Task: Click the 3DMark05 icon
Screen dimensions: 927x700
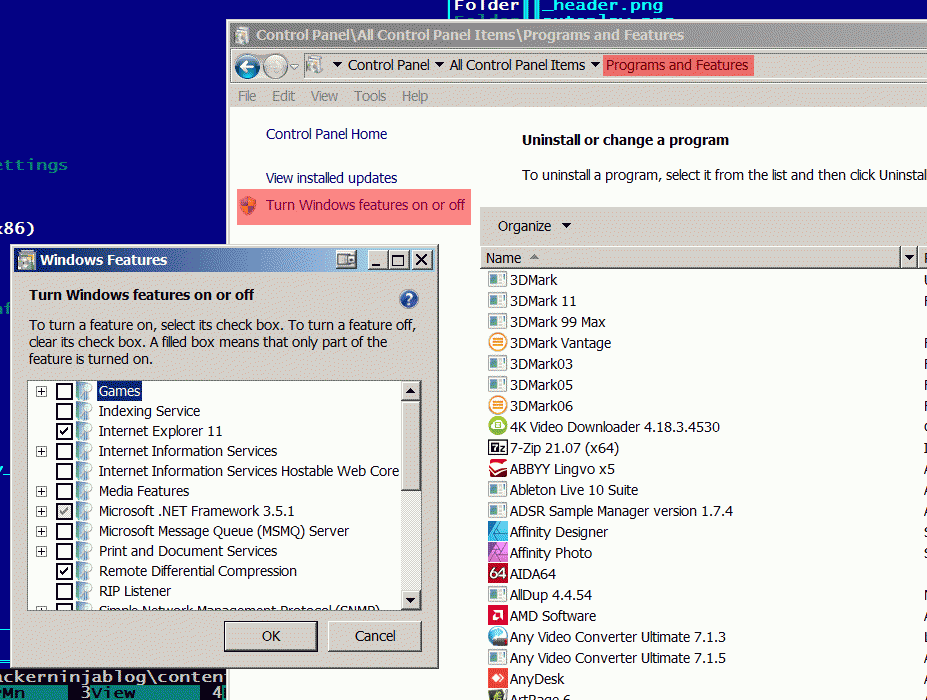Action: [497, 384]
